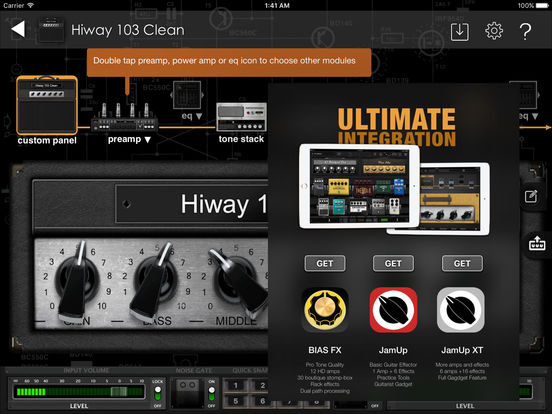This screenshot has height=414, width=552.
Task: Select the tone stack module
Action: pos(241,117)
